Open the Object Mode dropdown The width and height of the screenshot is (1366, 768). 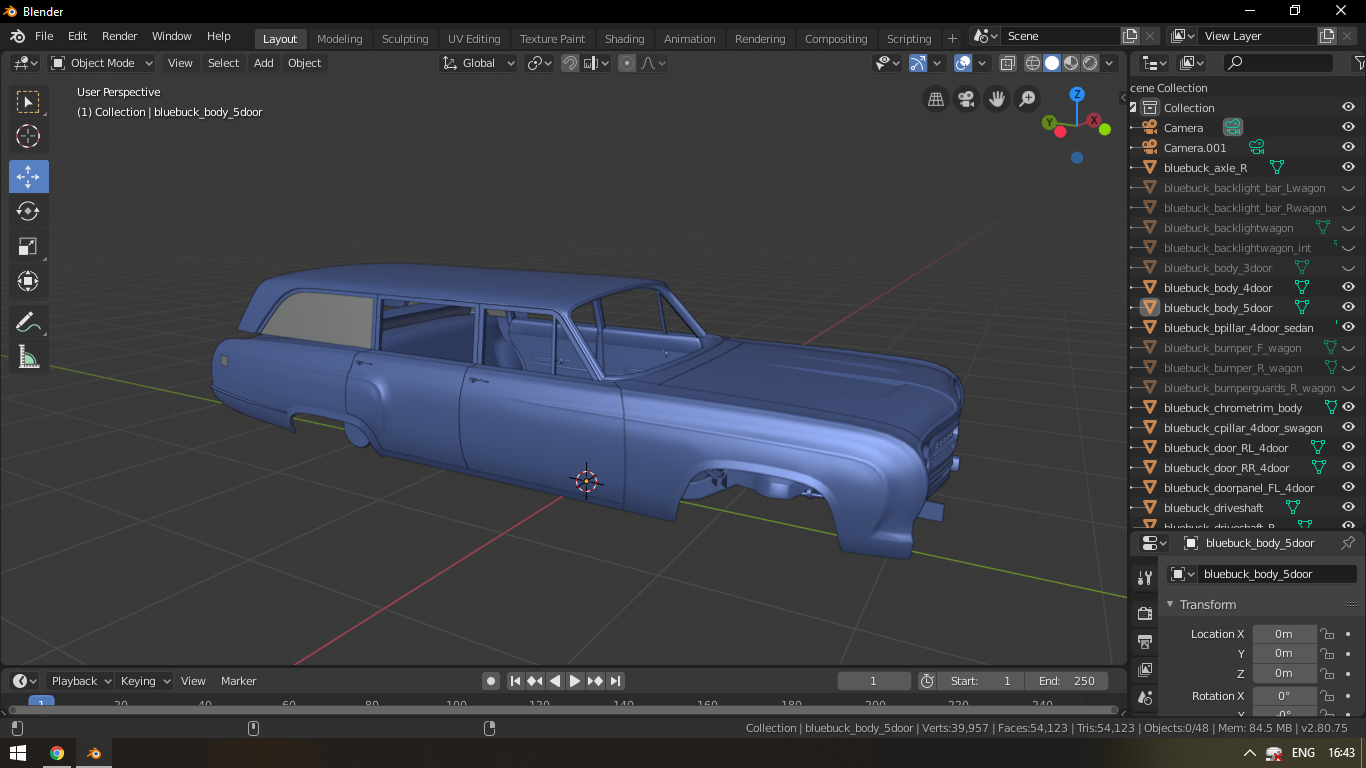coord(102,63)
